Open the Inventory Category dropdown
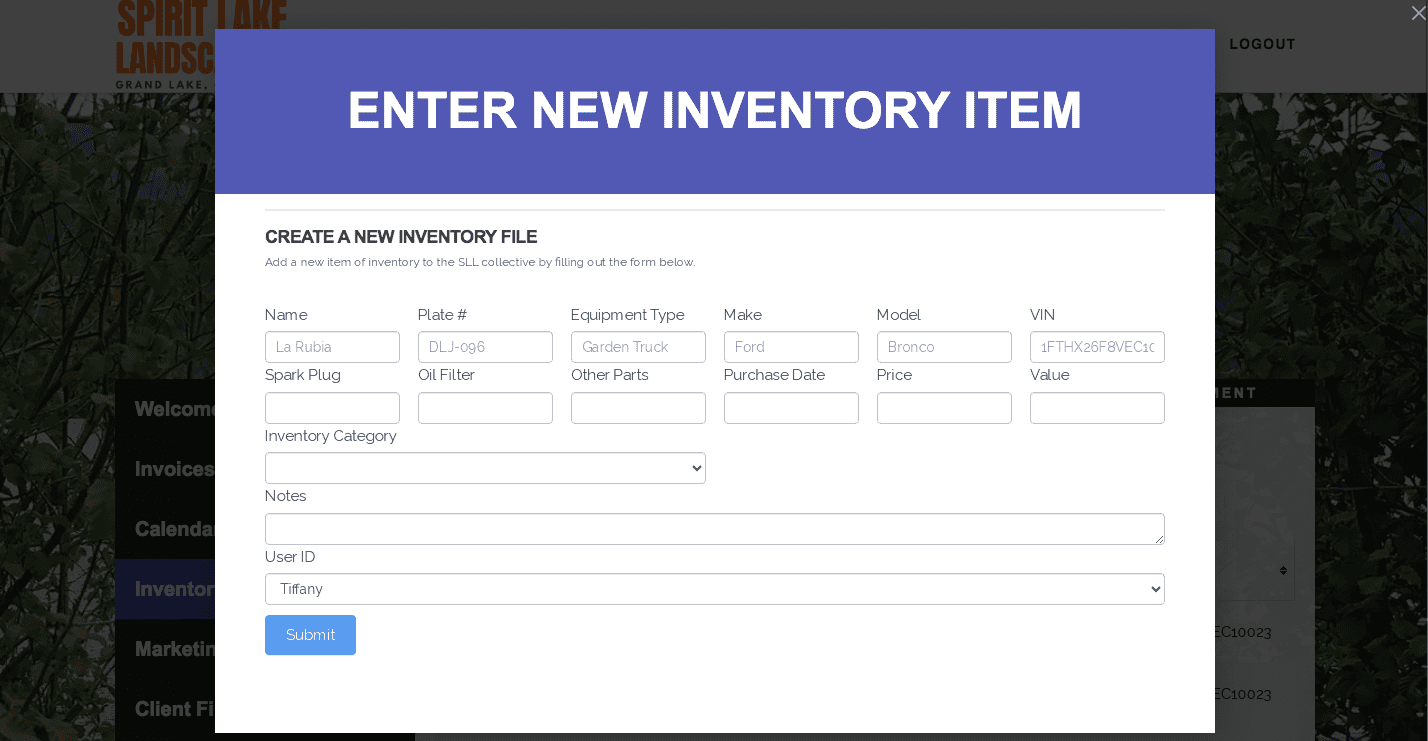 click(x=485, y=468)
